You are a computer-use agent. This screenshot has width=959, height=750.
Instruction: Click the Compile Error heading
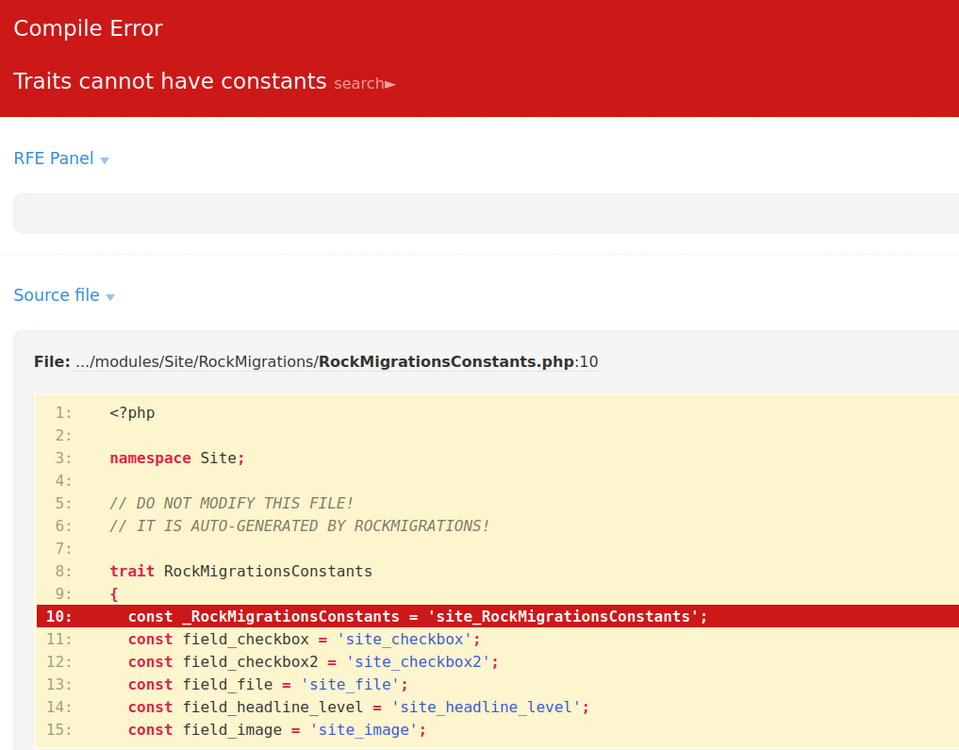[x=88, y=29]
